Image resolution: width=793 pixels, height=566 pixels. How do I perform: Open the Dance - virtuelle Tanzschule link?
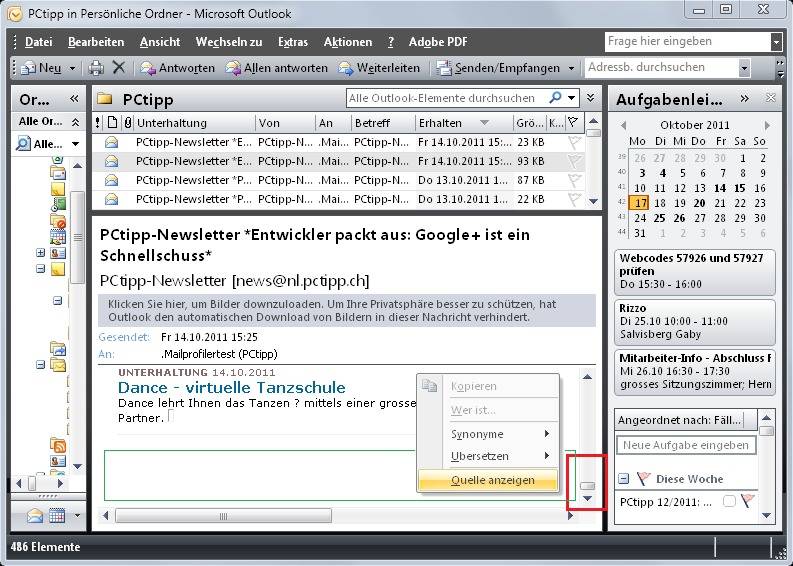232,388
